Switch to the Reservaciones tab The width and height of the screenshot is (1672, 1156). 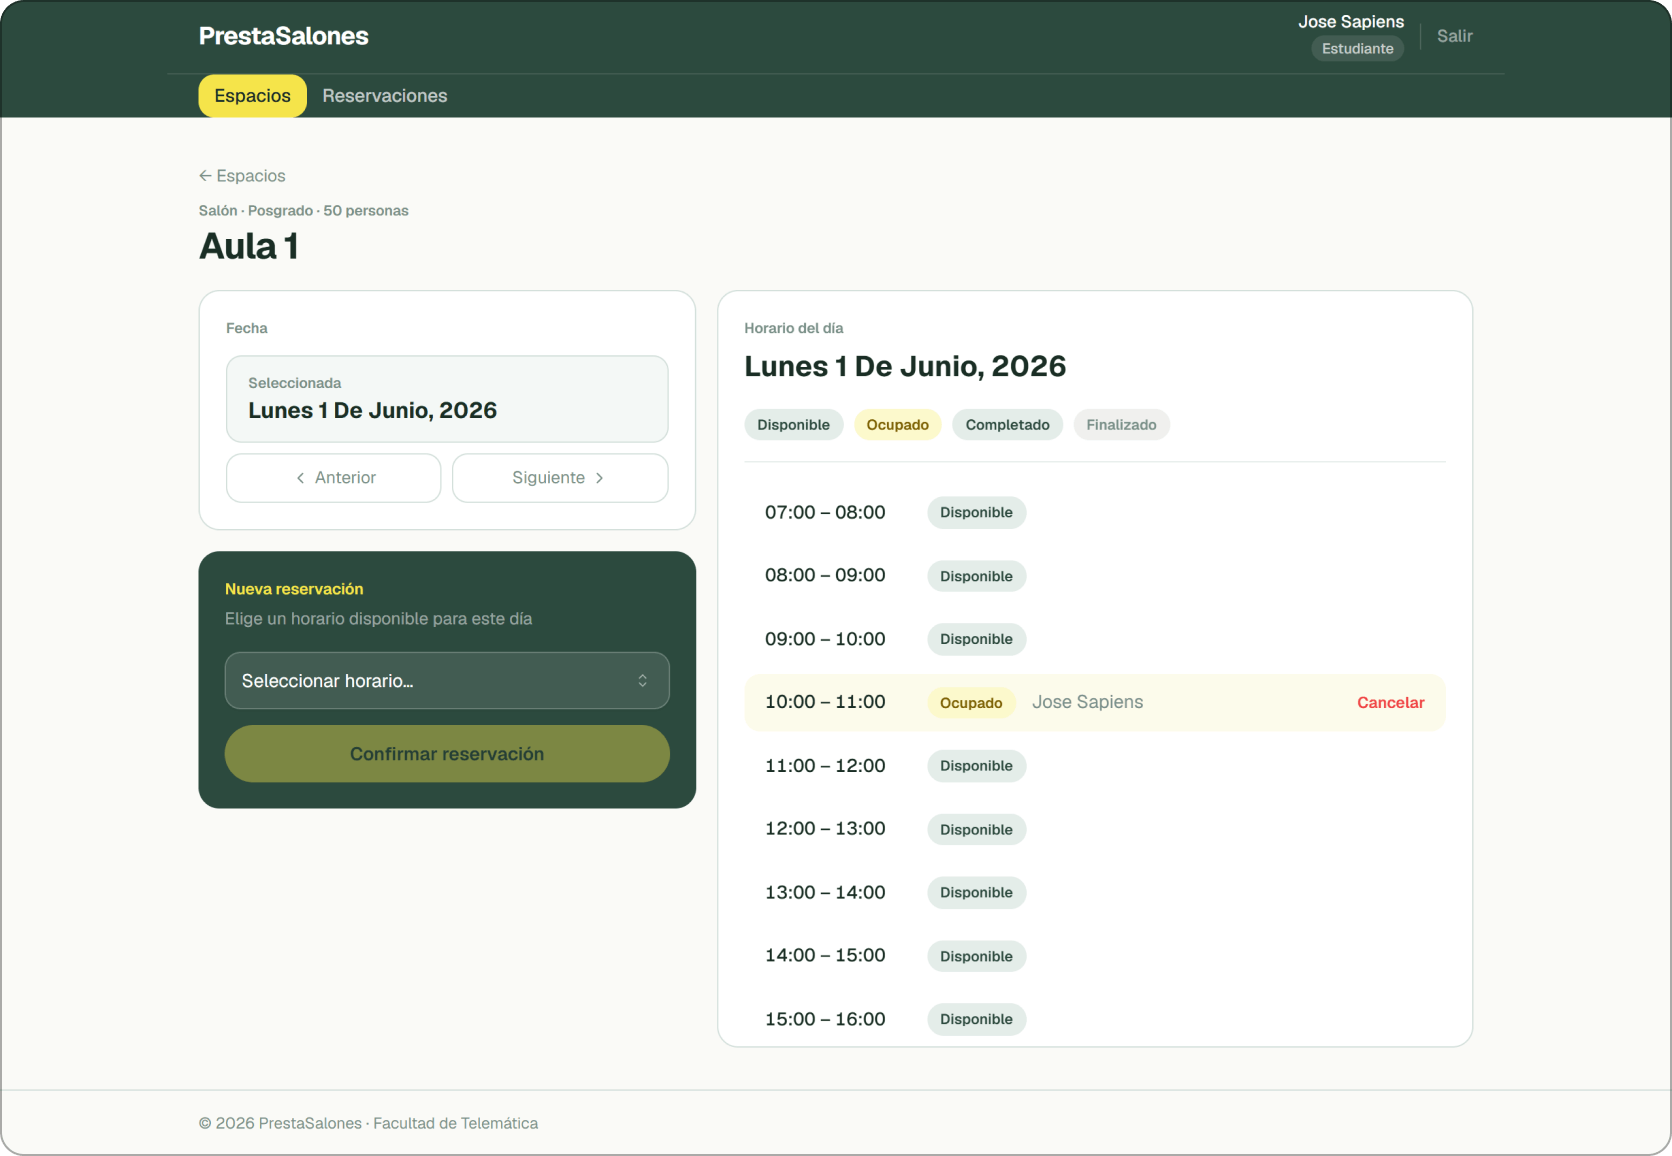[x=385, y=96]
